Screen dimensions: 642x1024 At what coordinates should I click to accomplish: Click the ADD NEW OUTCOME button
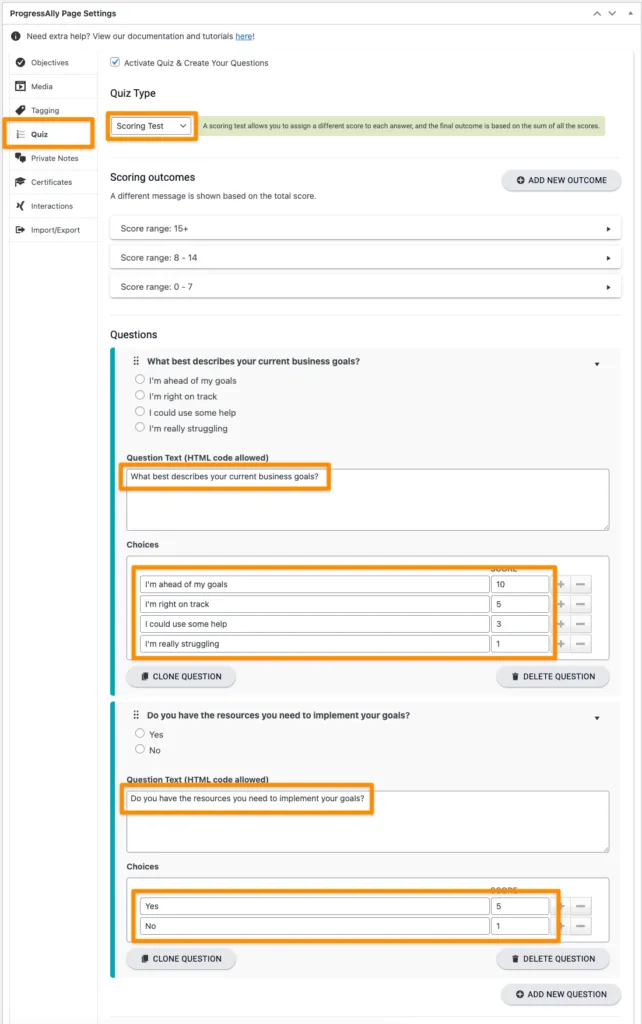(563, 180)
